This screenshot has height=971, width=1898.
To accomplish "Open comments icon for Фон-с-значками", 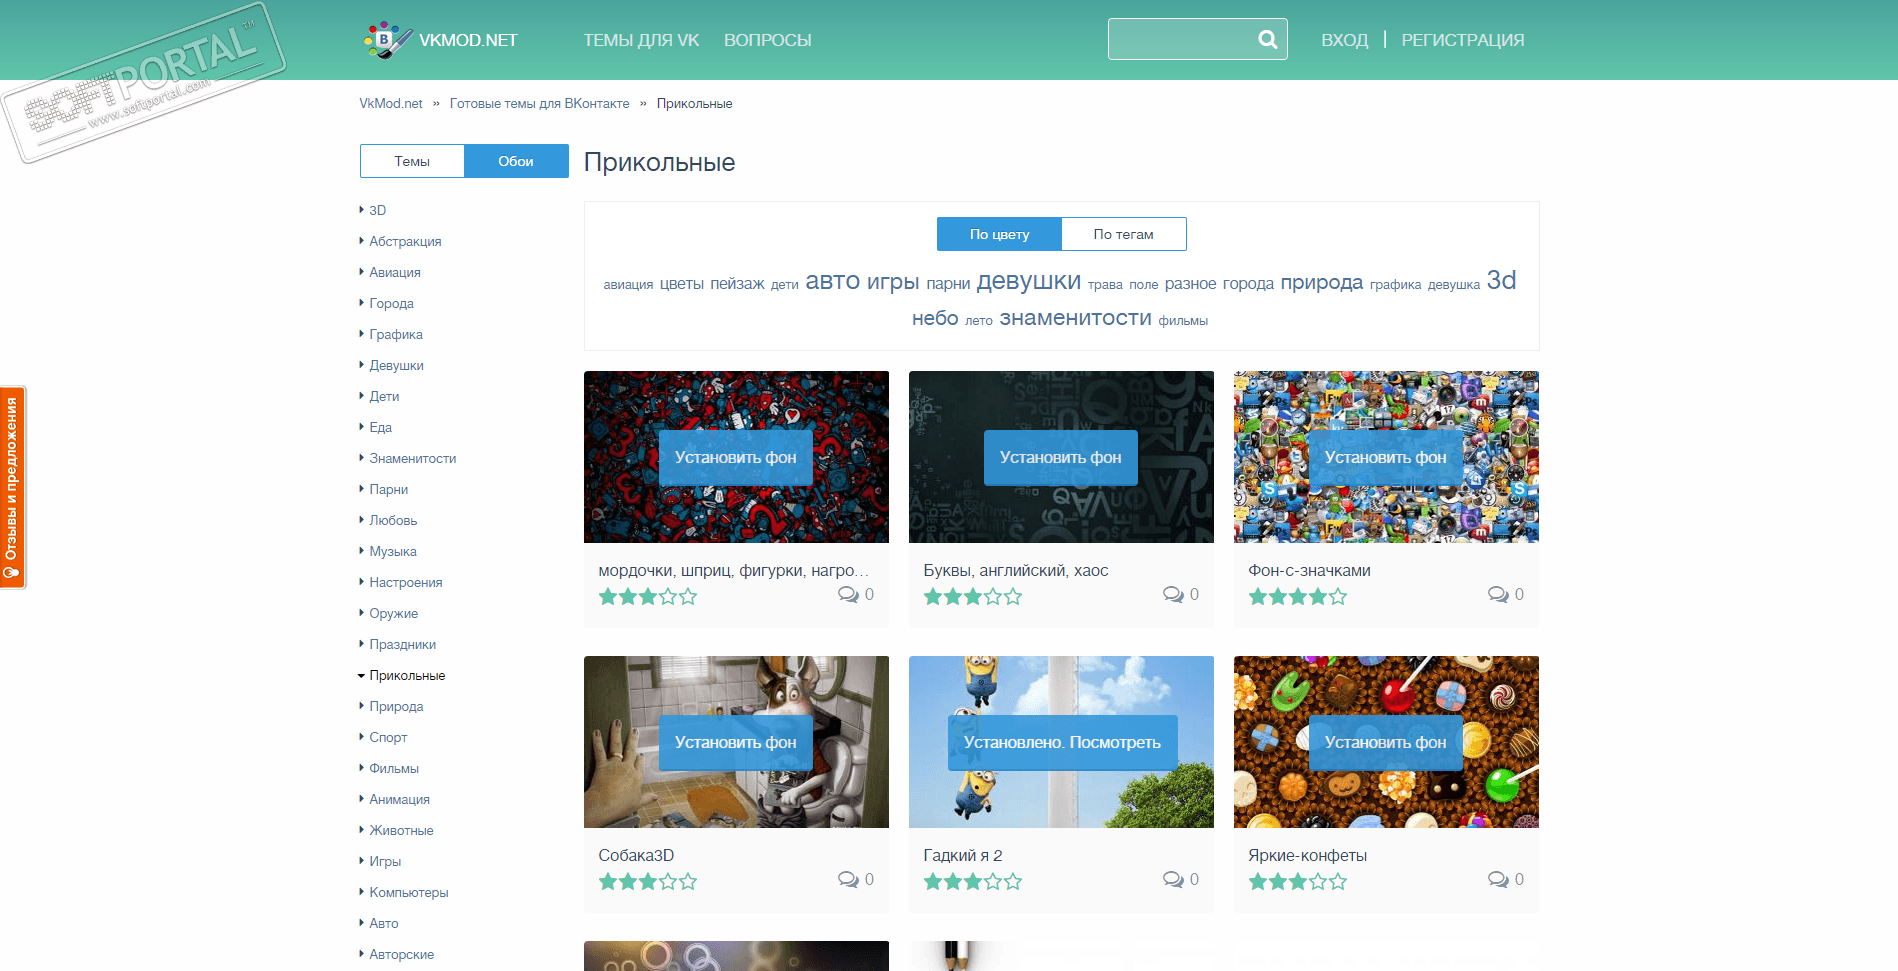I will pyautogui.click(x=1498, y=595).
